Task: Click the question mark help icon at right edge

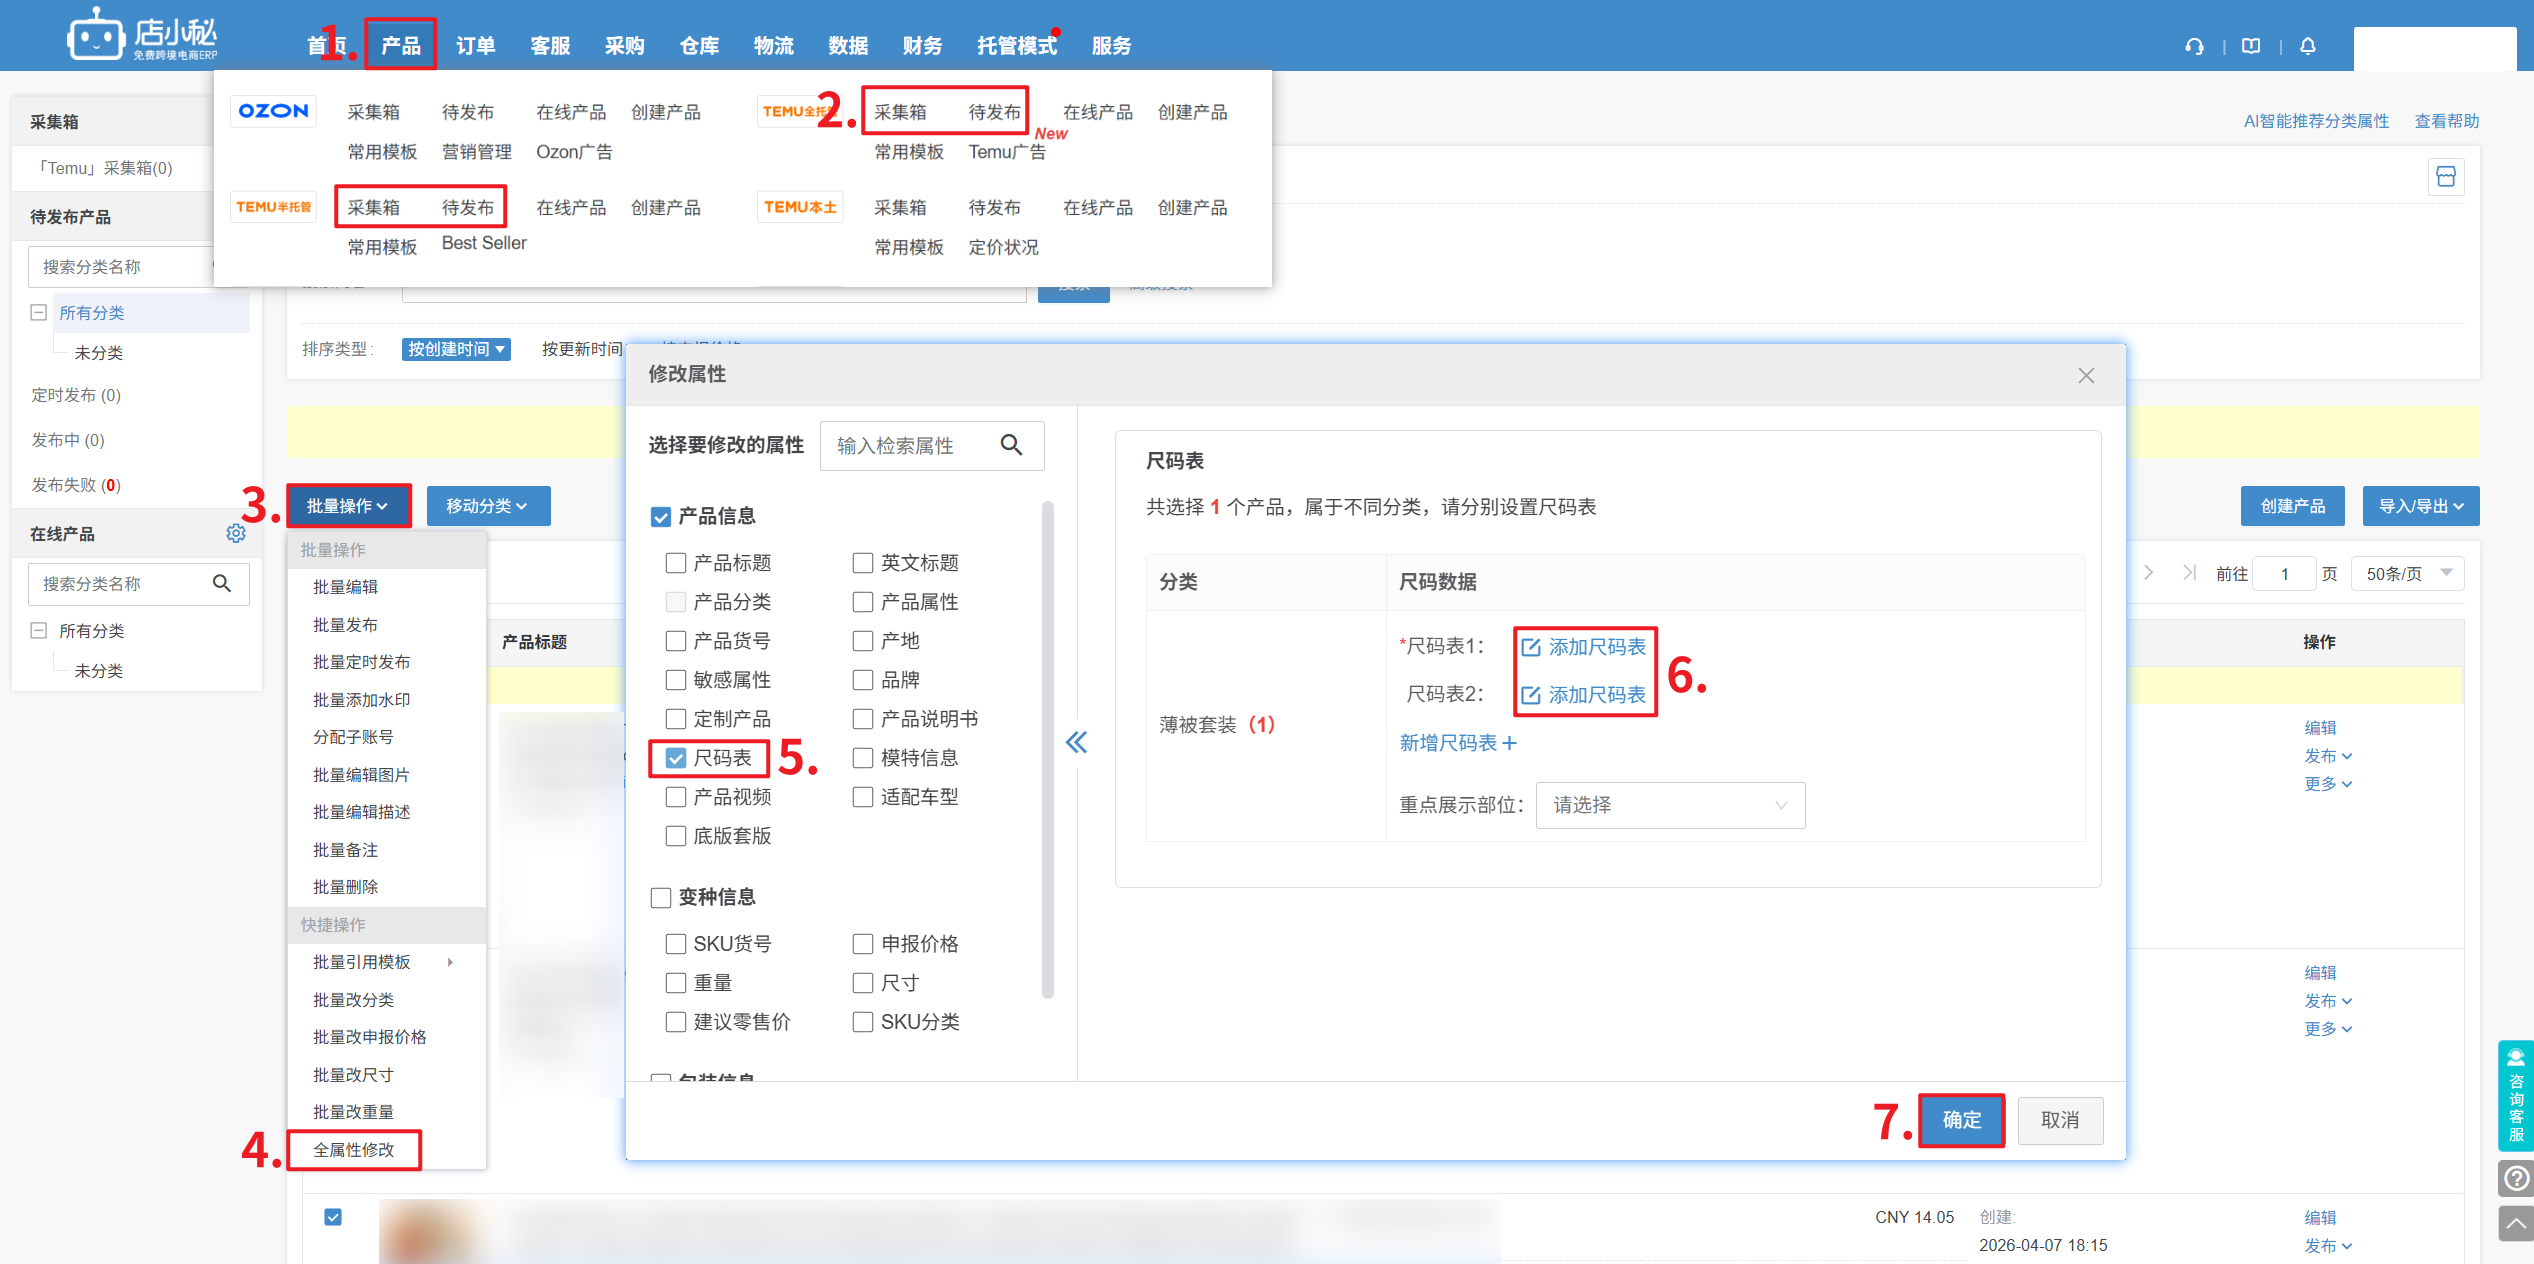Action: coord(2516,1178)
